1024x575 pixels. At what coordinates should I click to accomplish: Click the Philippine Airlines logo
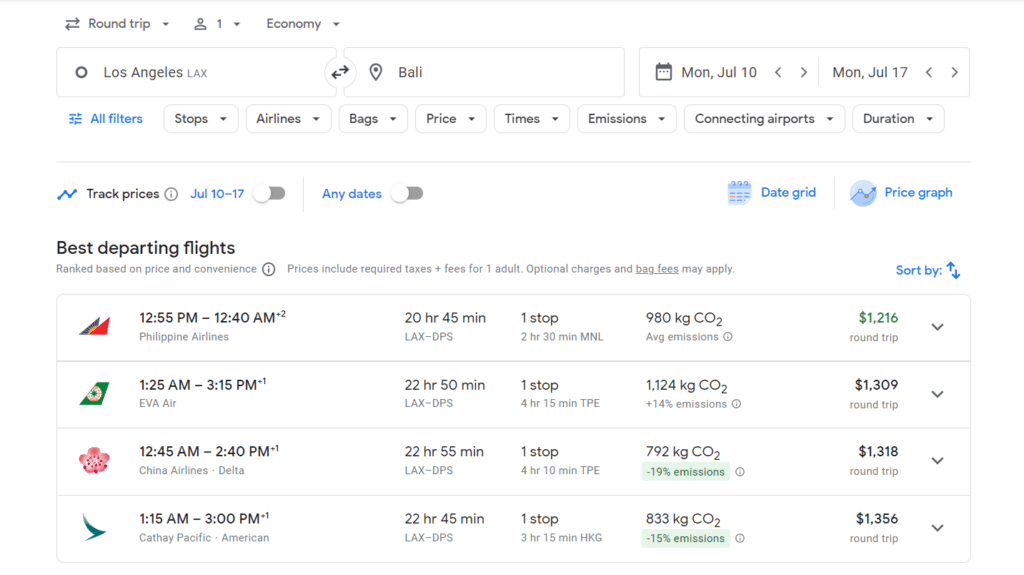tap(95, 325)
